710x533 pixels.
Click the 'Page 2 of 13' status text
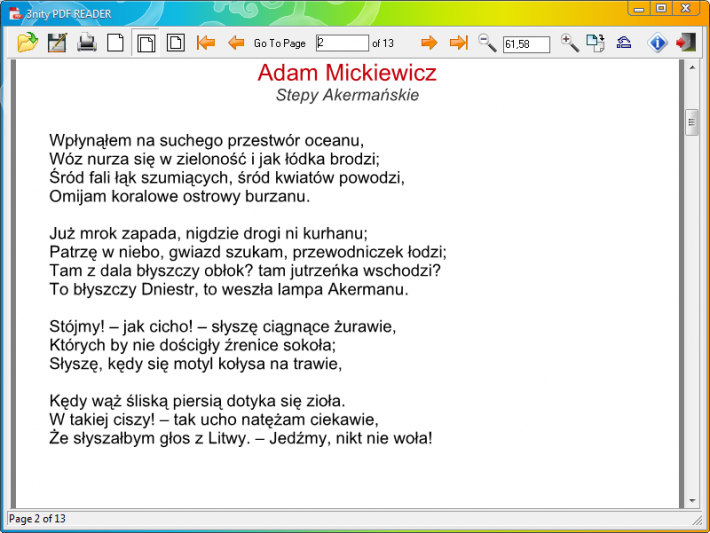point(37,519)
